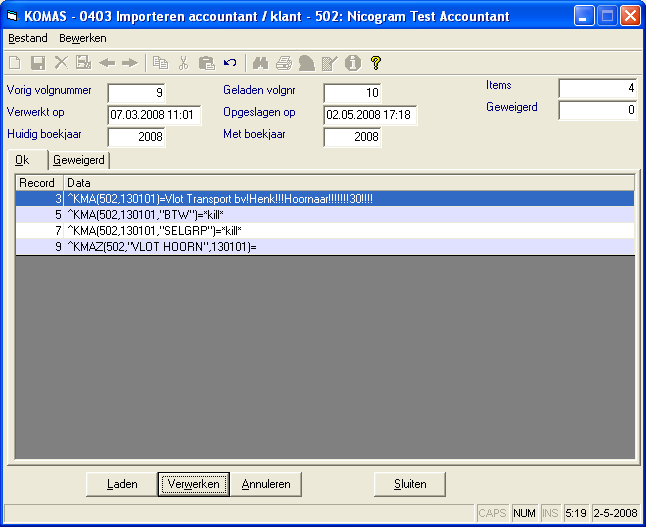Viewport: 646px width, 527px height.
Task: Minimize the KOMAS window
Action: pos(584,16)
